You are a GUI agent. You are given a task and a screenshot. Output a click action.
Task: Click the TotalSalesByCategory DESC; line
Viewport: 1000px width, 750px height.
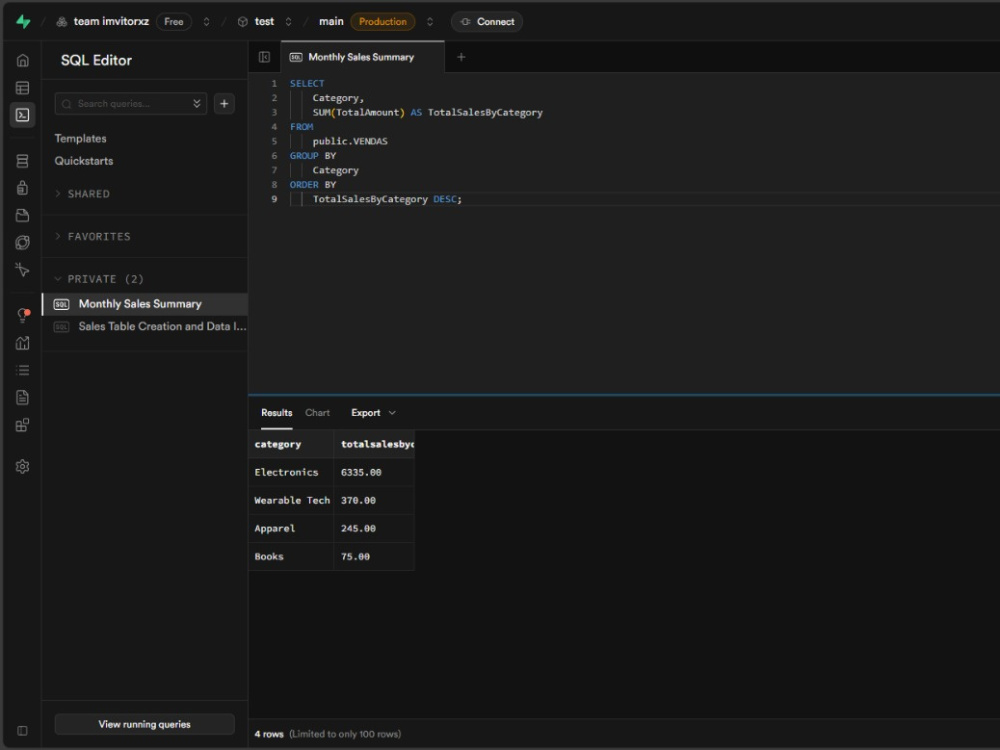pos(387,199)
